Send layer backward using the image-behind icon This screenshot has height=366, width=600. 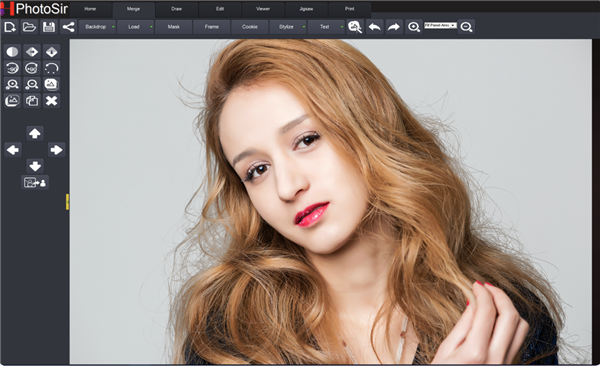(x=12, y=101)
